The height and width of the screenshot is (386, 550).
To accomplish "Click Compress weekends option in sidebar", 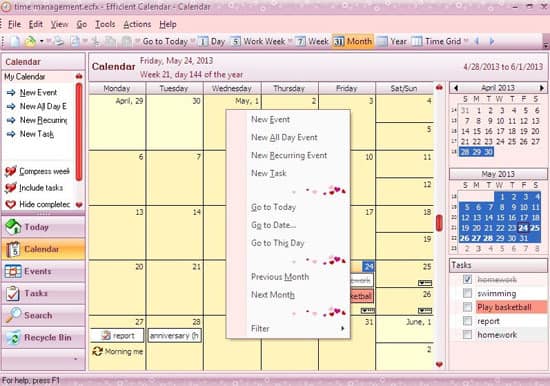I will (x=44, y=171).
